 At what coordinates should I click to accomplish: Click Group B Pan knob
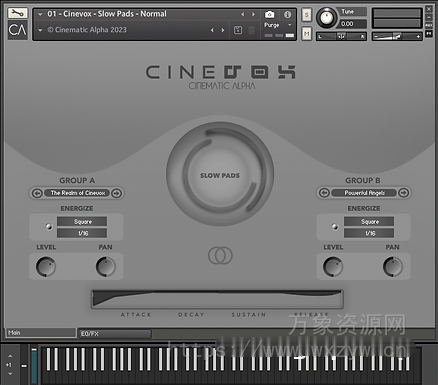click(x=393, y=266)
